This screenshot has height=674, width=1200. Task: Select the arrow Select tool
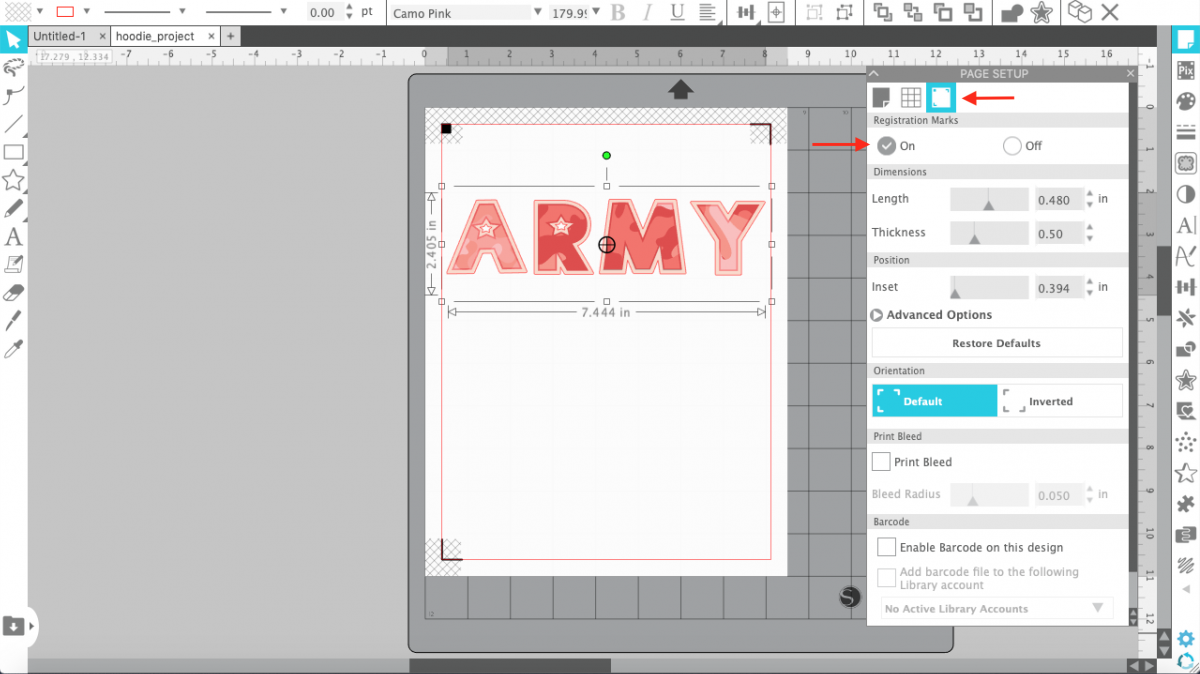click(x=13, y=40)
